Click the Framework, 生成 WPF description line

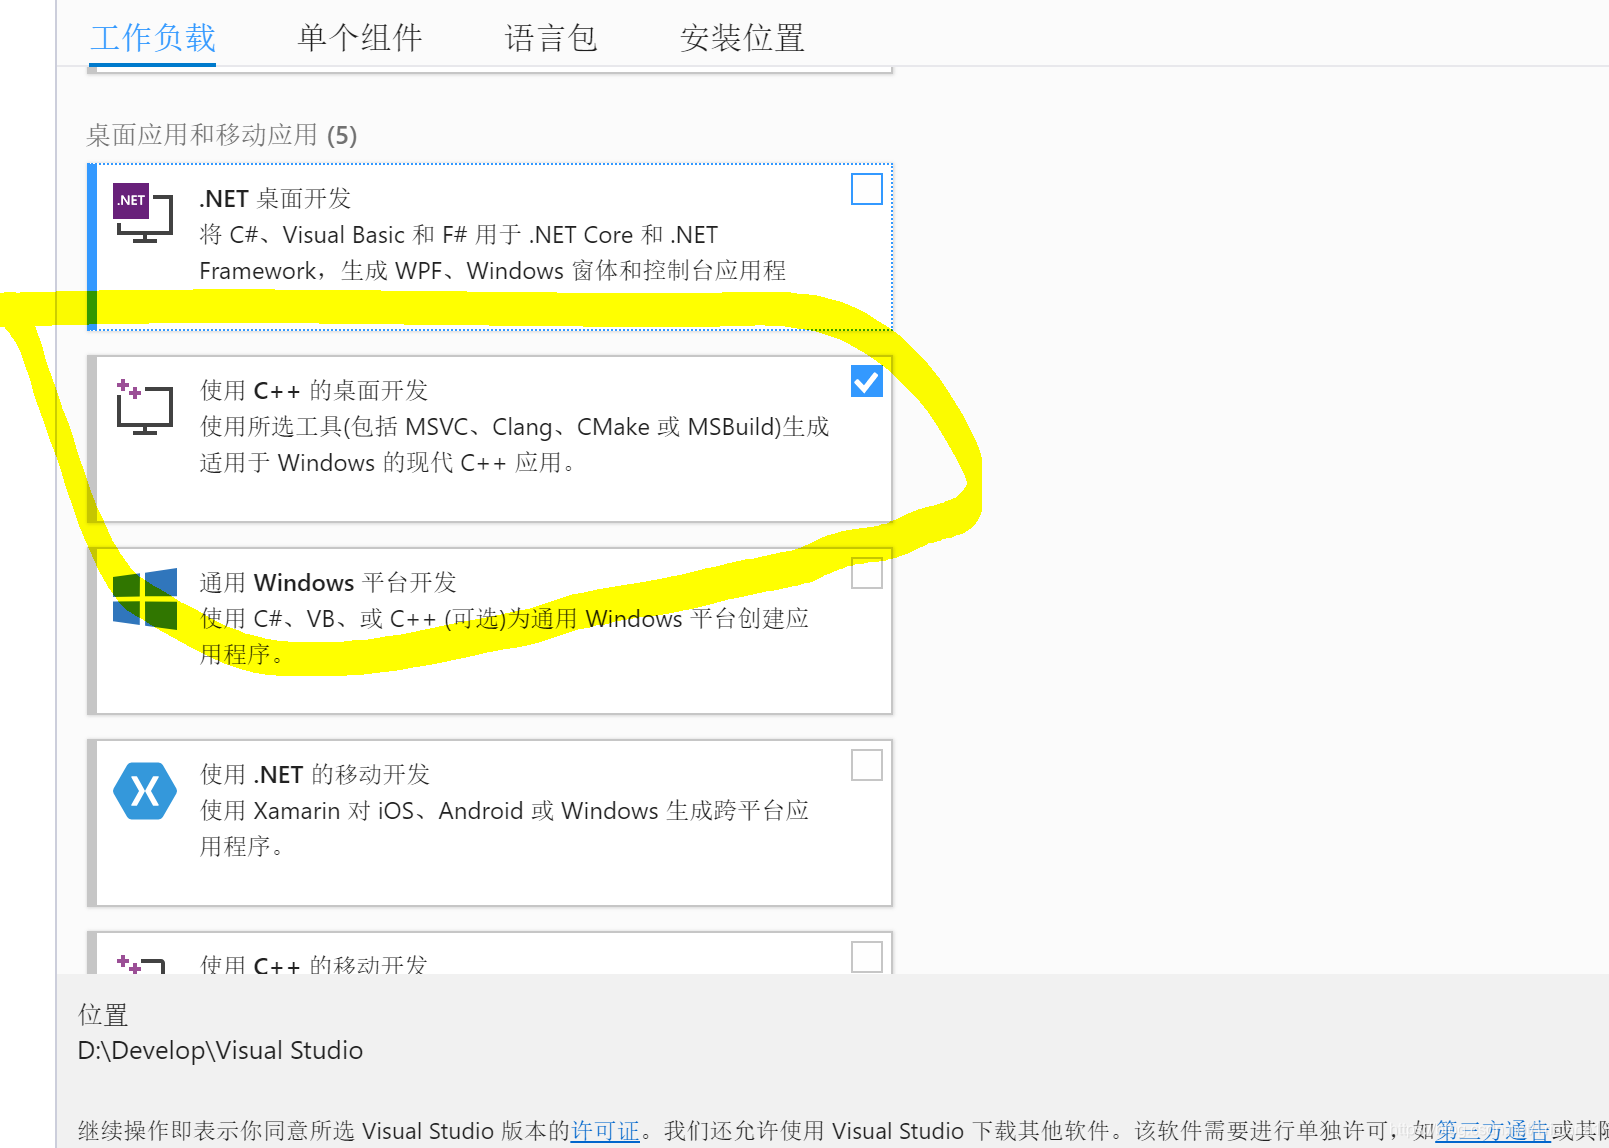click(492, 271)
